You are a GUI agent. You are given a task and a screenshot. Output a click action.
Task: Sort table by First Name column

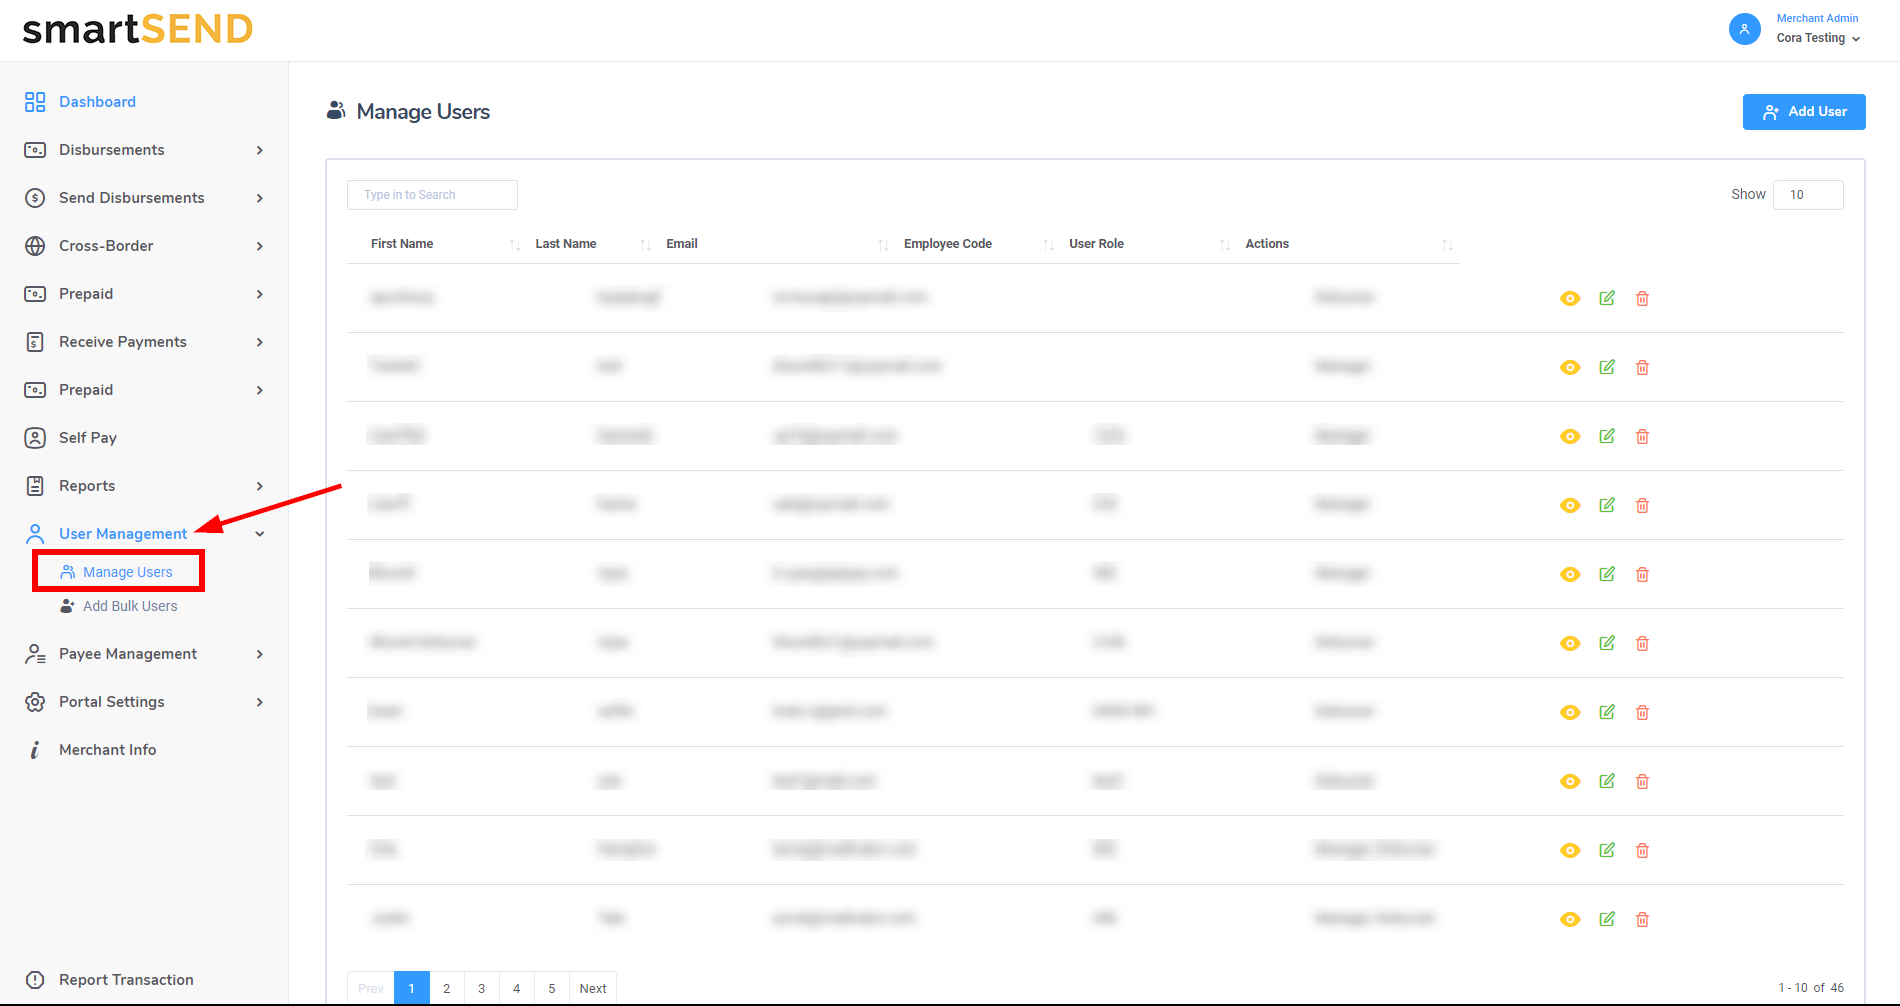pos(515,245)
